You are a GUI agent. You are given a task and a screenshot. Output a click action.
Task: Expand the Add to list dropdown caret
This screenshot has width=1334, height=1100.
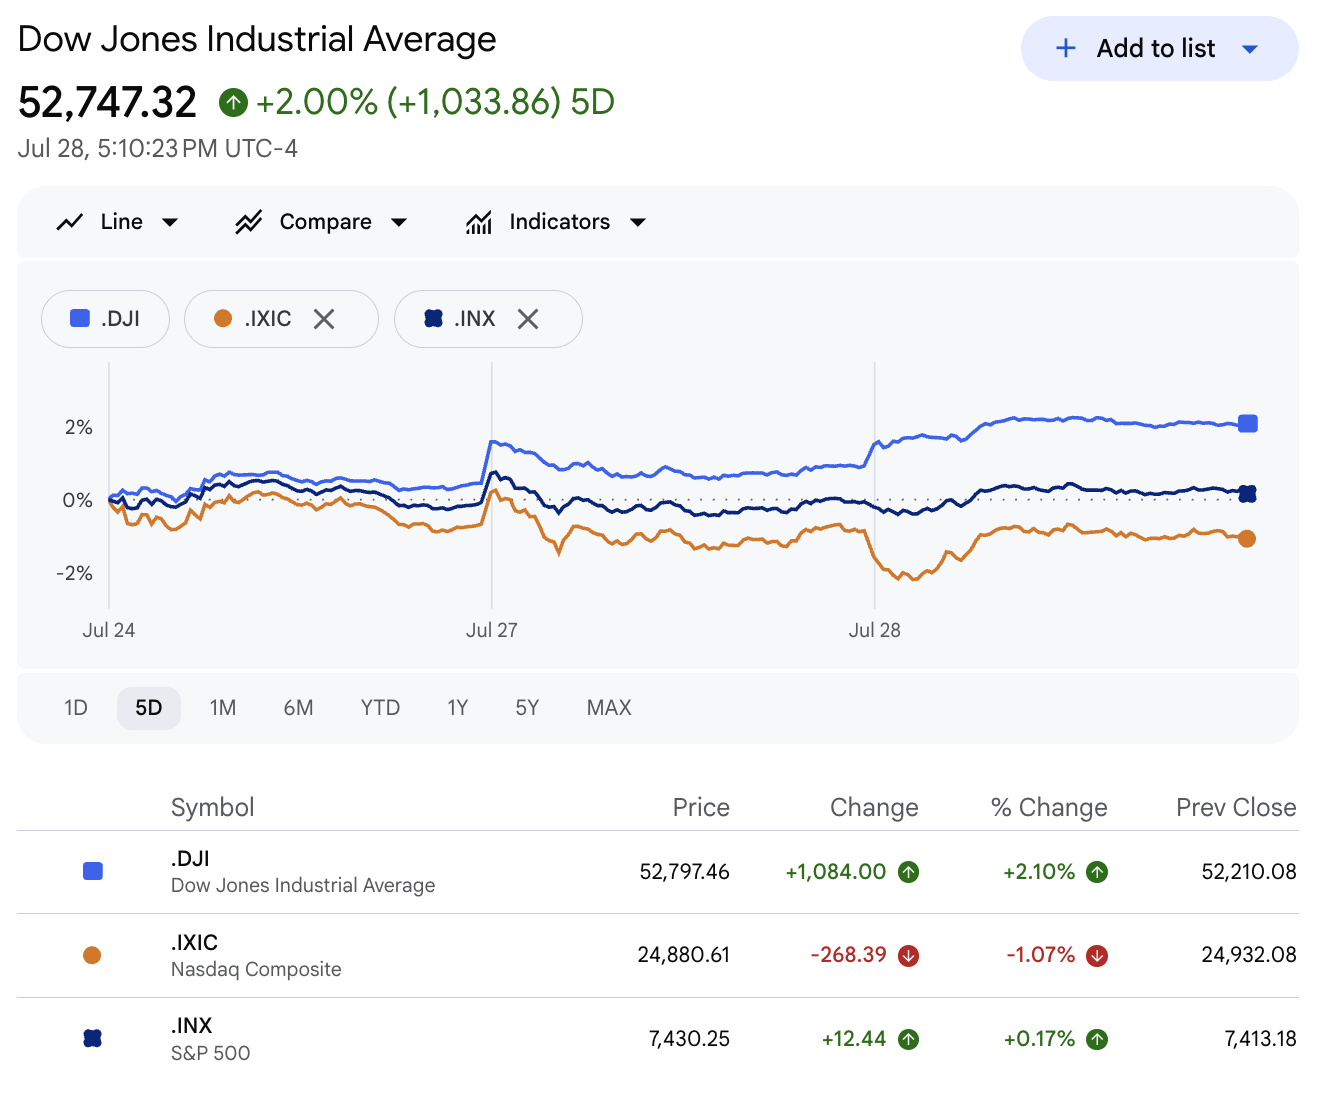[1250, 48]
